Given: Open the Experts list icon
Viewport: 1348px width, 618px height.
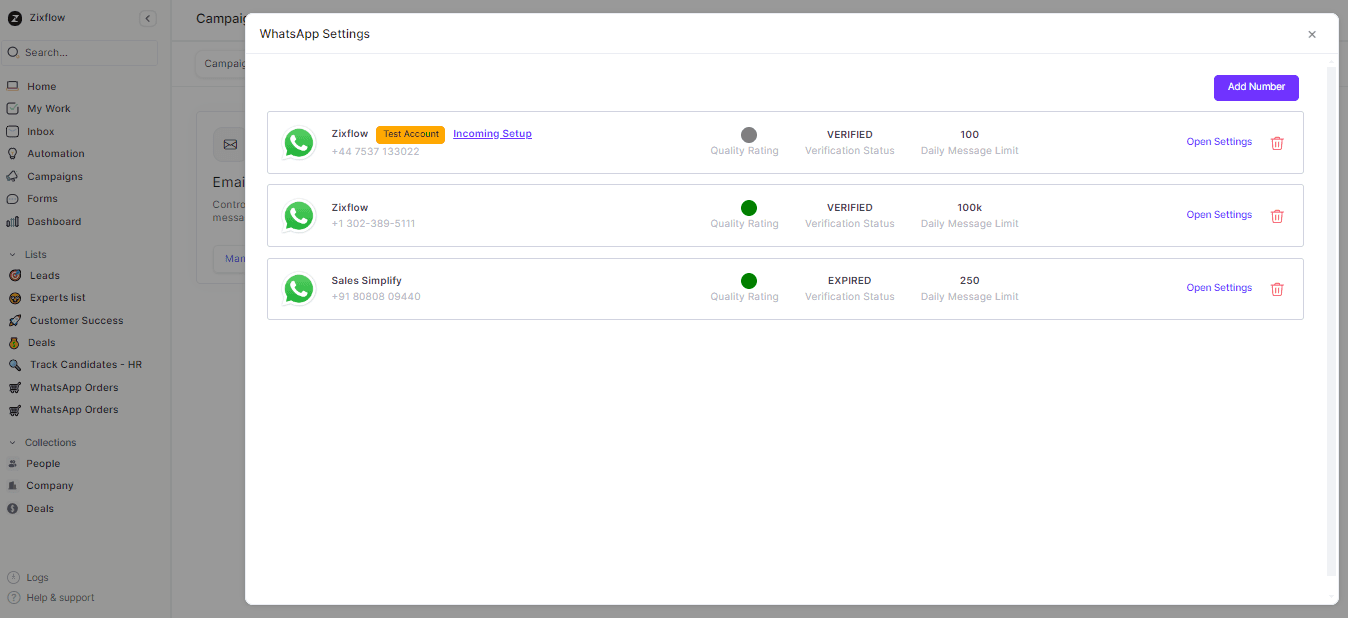Looking at the screenshot, I should click(13, 297).
